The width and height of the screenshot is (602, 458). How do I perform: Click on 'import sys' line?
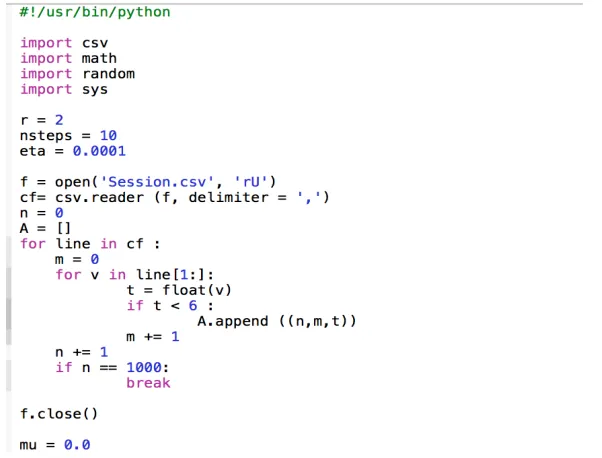[x=64, y=89]
